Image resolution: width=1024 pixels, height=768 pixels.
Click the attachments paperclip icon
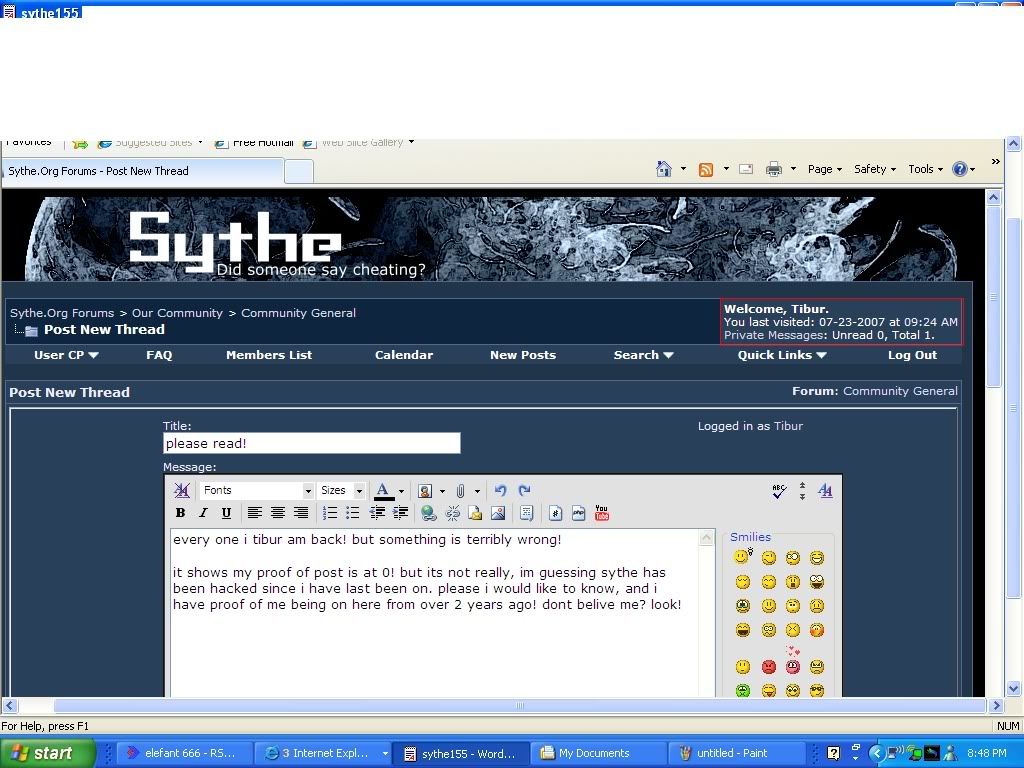click(460, 490)
